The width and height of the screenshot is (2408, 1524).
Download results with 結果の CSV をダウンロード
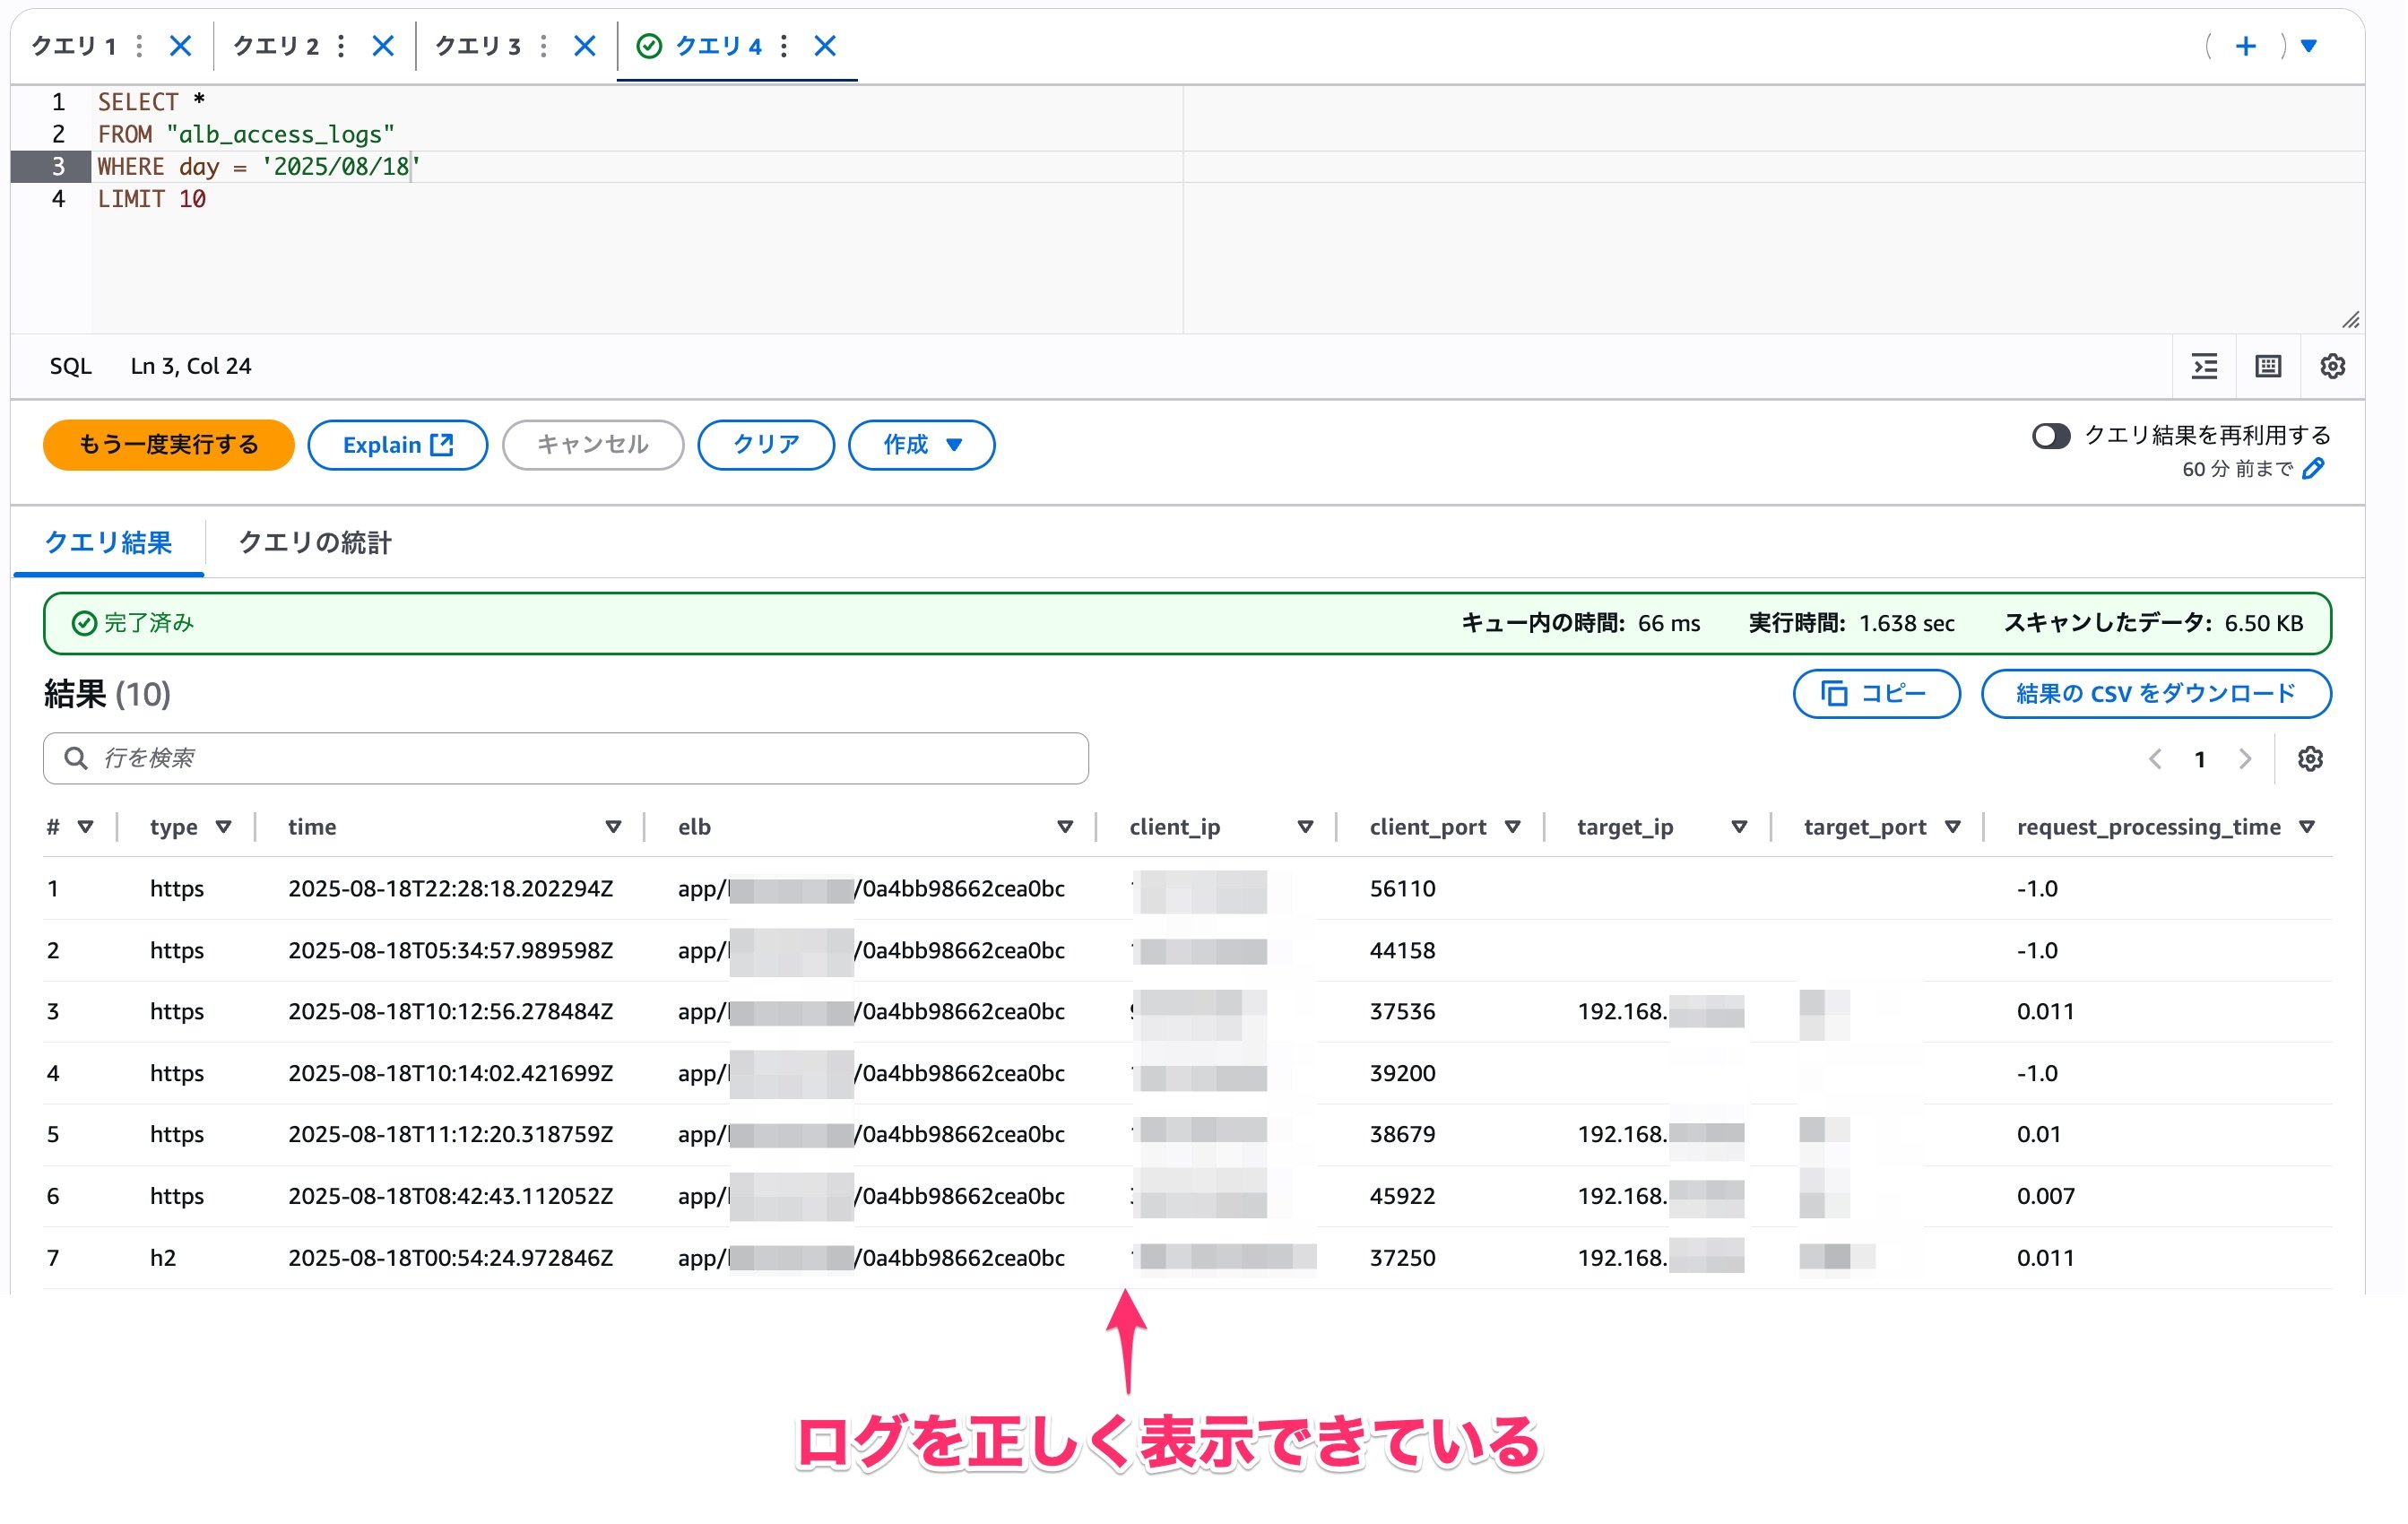pos(2156,694)
